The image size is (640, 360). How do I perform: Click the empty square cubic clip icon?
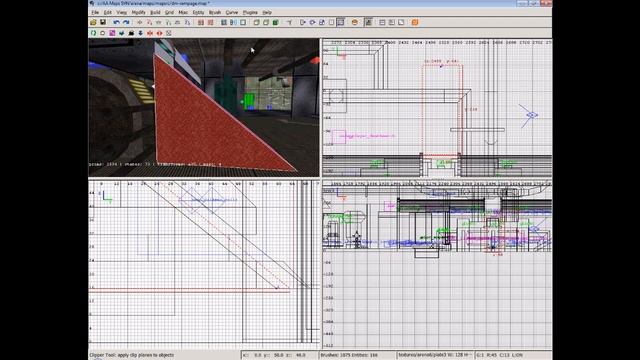click(x=243, y=22)
